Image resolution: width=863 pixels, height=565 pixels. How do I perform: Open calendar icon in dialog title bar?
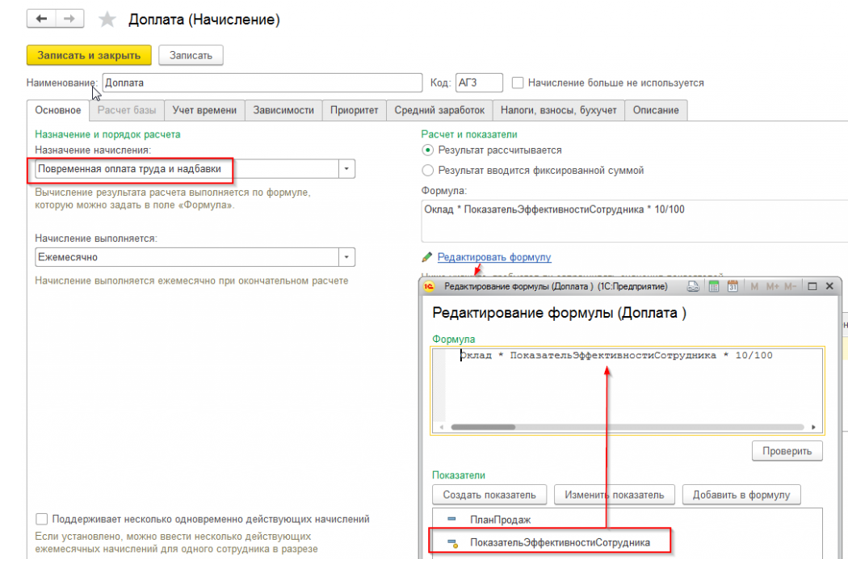[733, 286]
